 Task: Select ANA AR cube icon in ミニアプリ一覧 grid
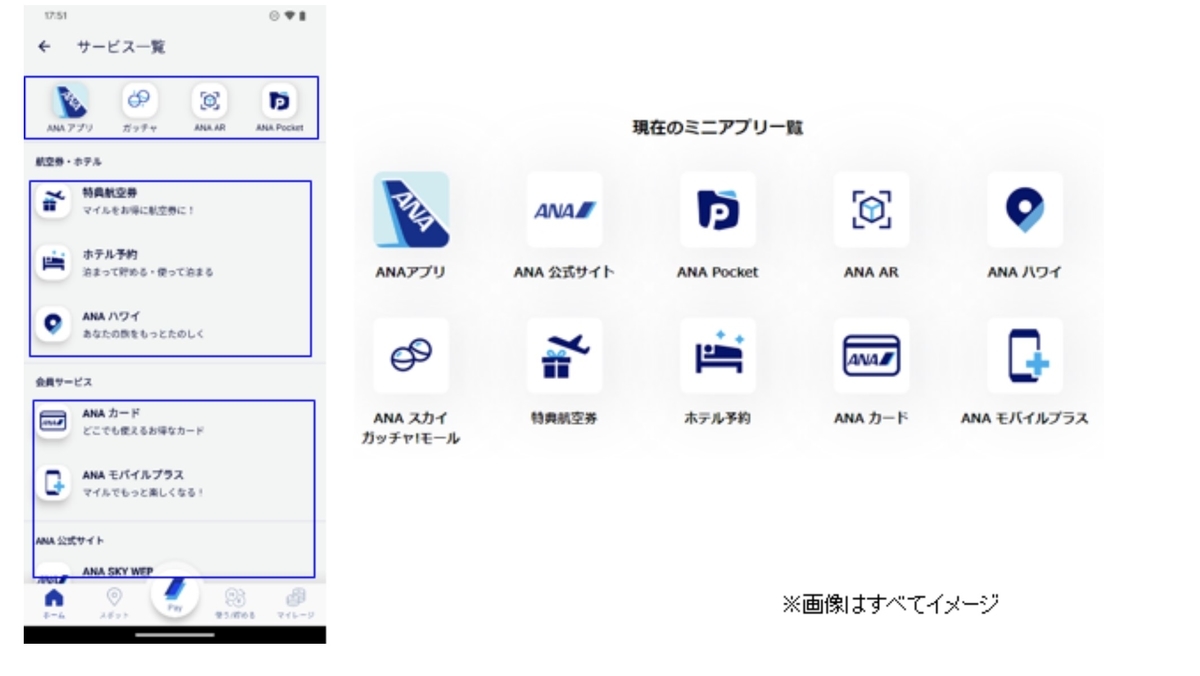871,210
